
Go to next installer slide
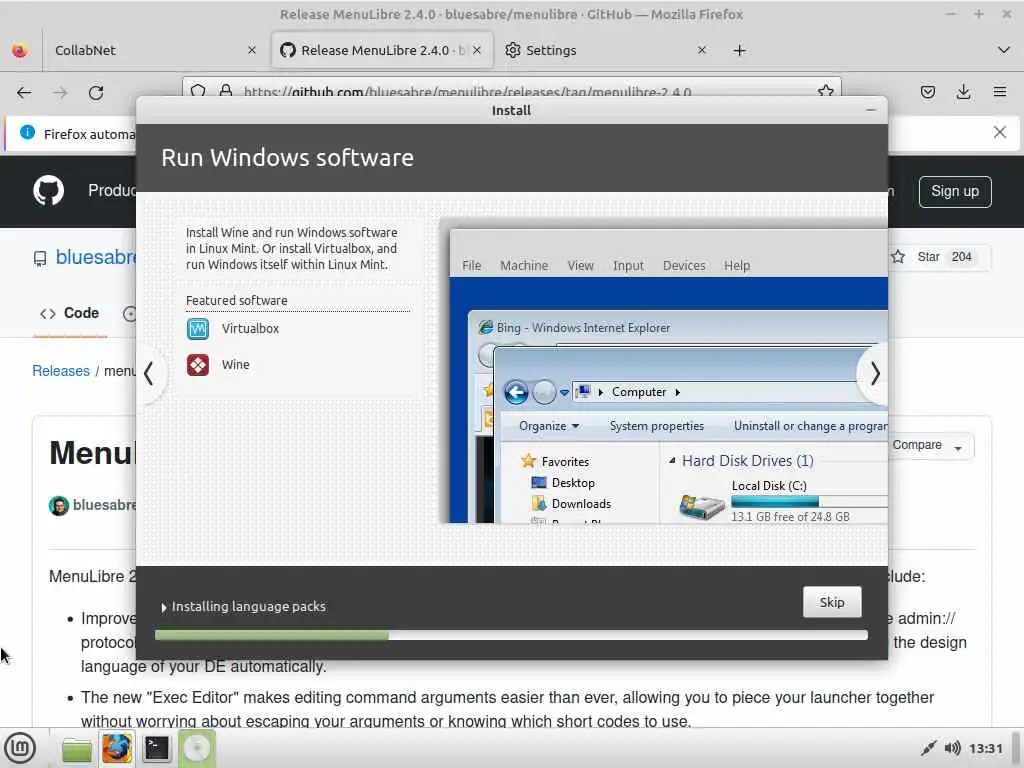click(x=874, y=374)
